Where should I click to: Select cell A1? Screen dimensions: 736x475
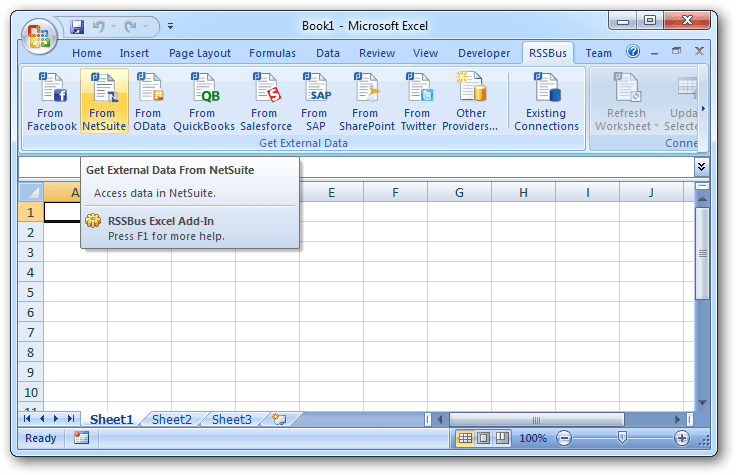tap(63, 212)
